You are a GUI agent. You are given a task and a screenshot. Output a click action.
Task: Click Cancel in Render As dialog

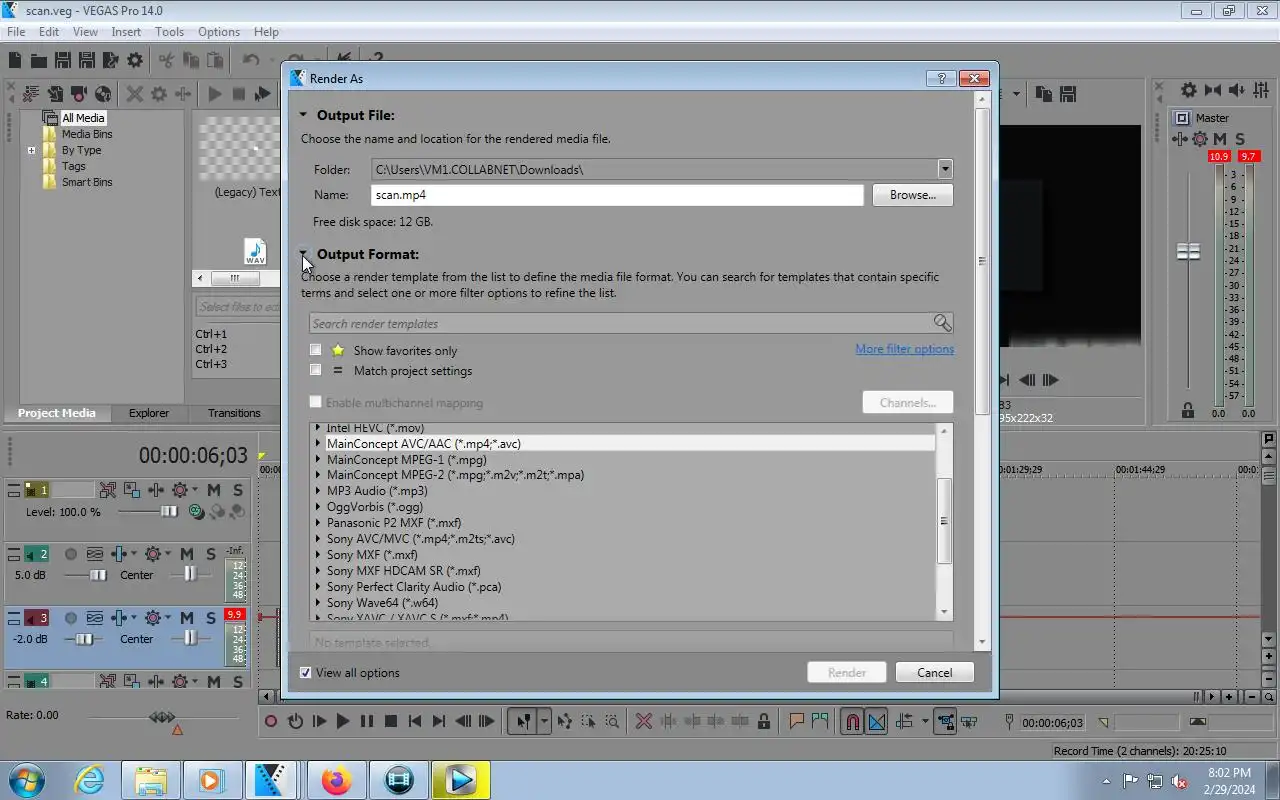point(935,673)
